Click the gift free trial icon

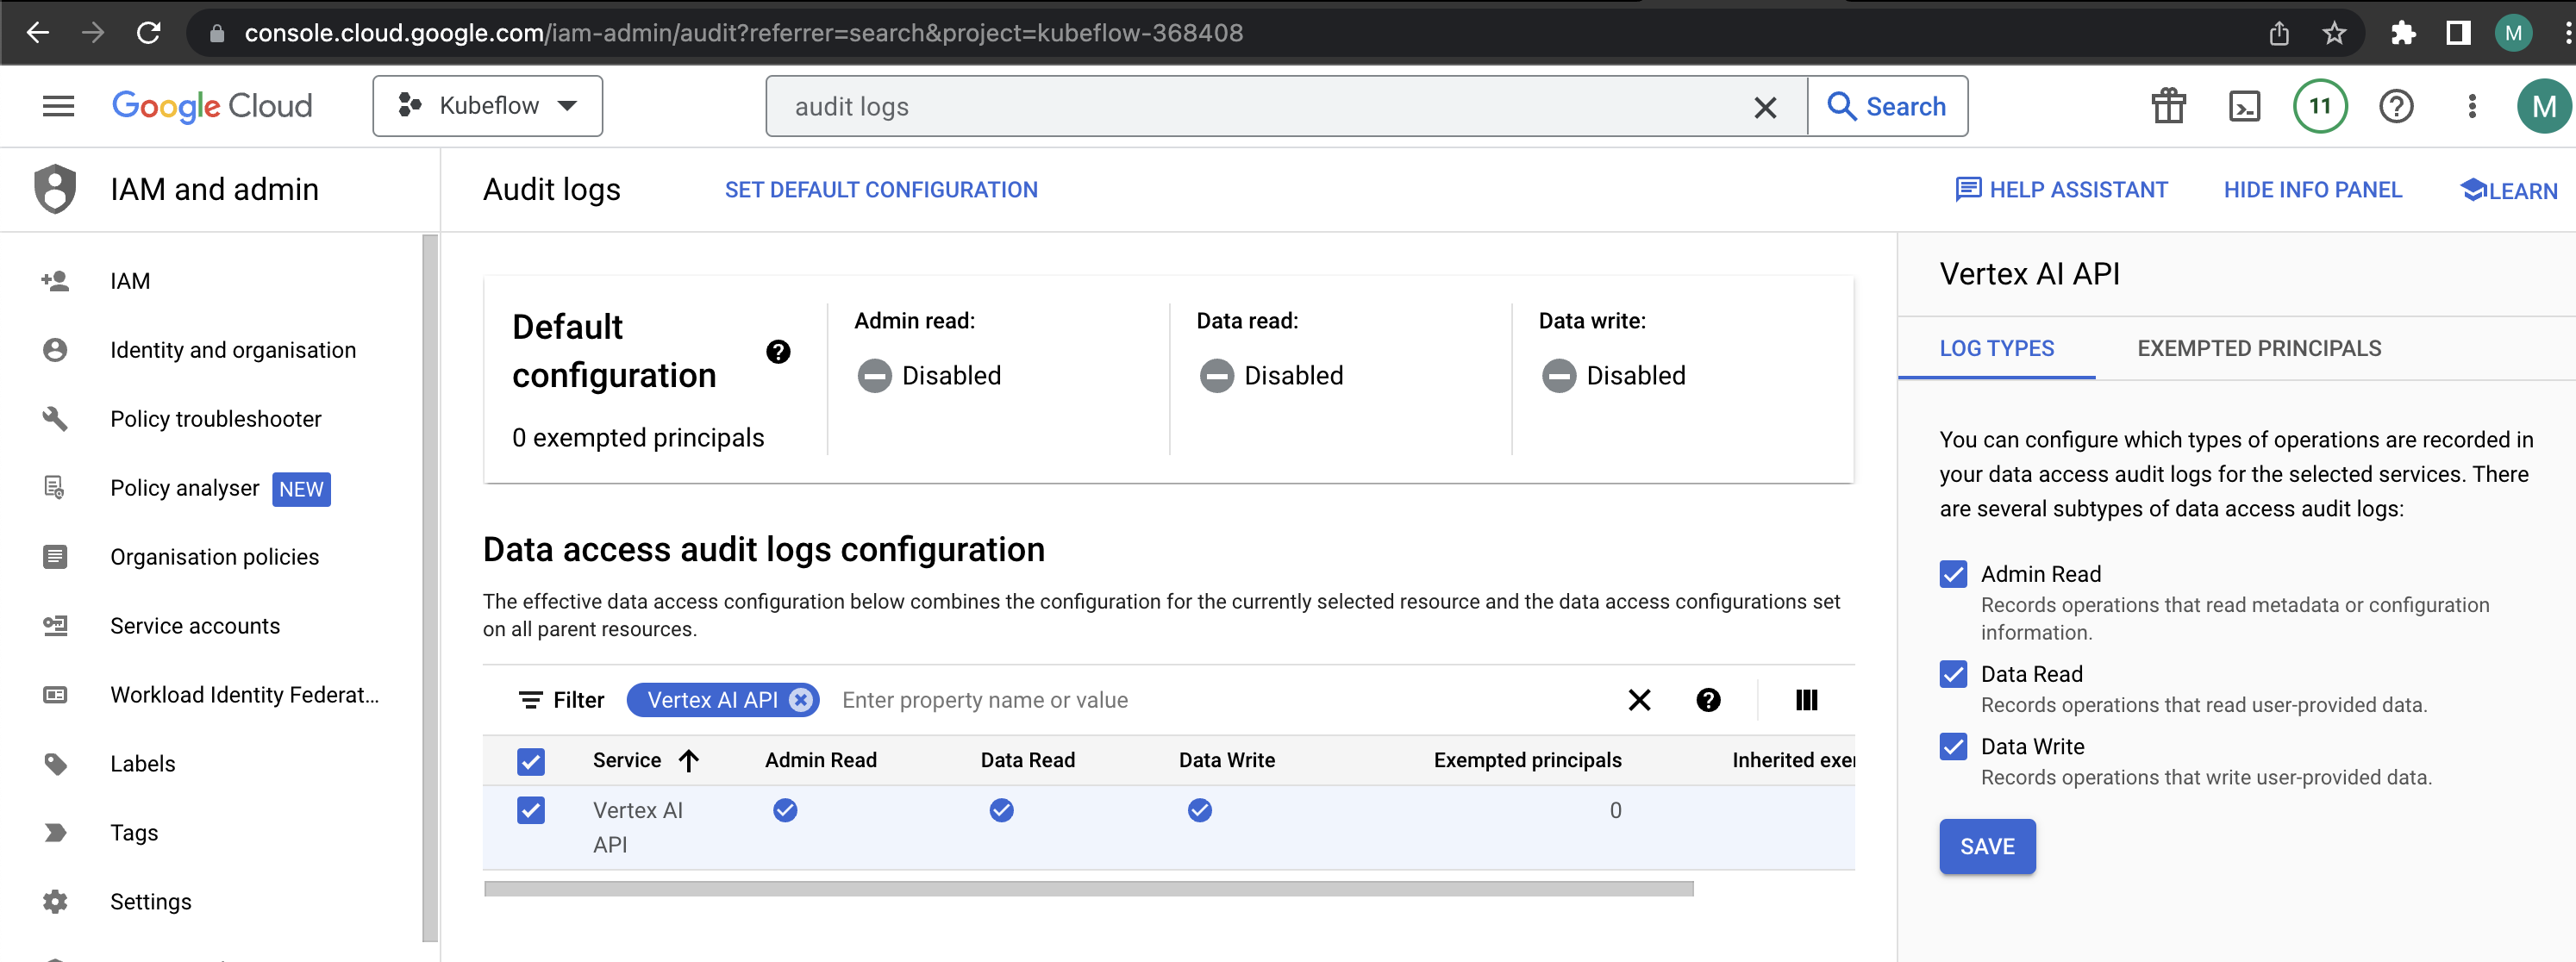[2168, 106]
